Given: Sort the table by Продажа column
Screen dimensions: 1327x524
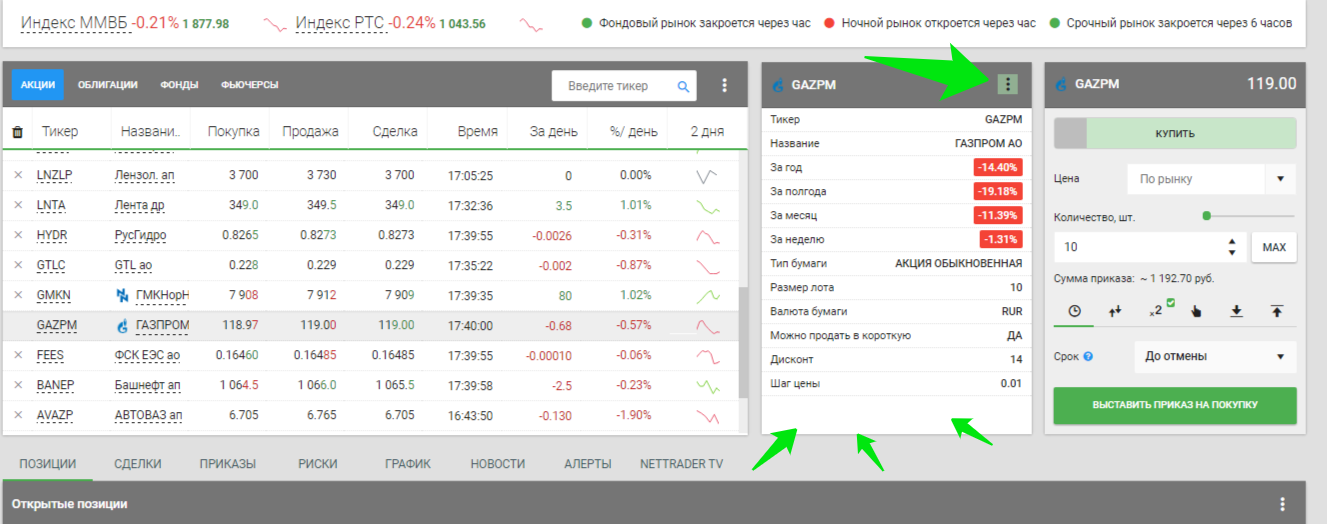Looking at the screenshot, I should tap(310, 131).
